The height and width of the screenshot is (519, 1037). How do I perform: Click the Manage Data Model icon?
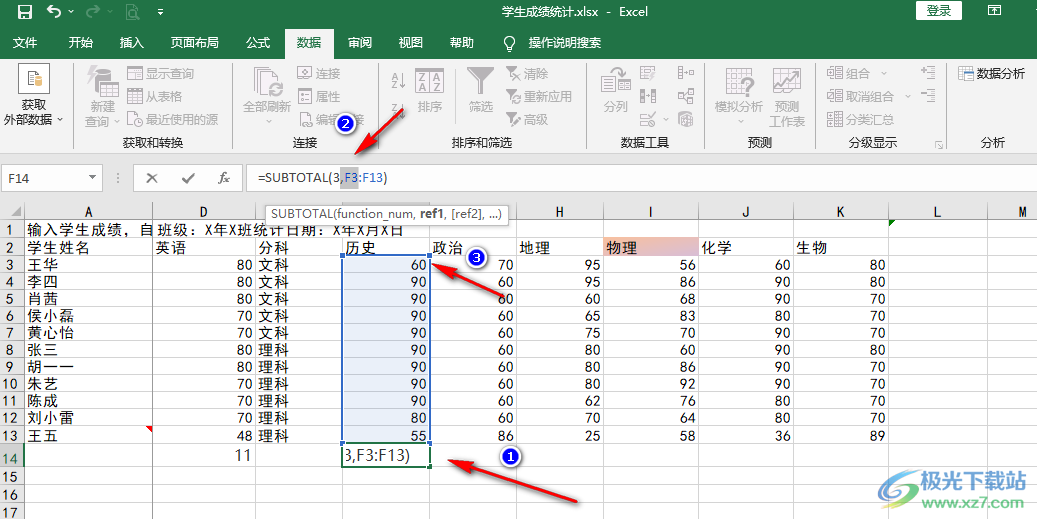[686, 120]
